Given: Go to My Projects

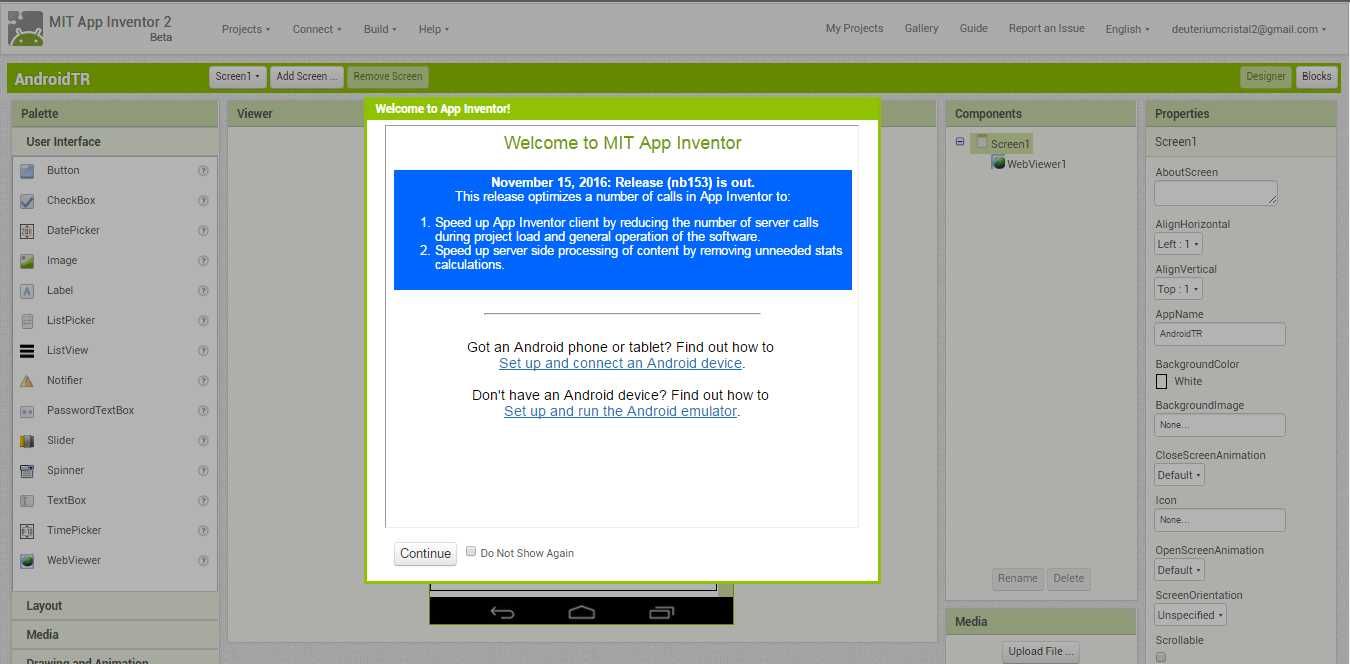Looking at the screenshot, I should click(854, 28).
